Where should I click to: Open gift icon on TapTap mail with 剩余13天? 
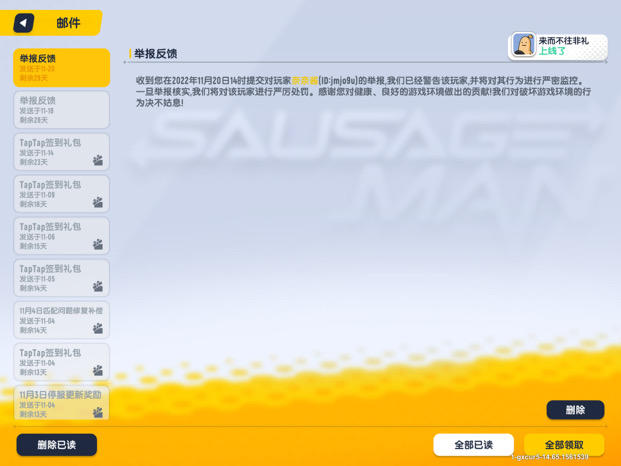click(x=97, y=370)
